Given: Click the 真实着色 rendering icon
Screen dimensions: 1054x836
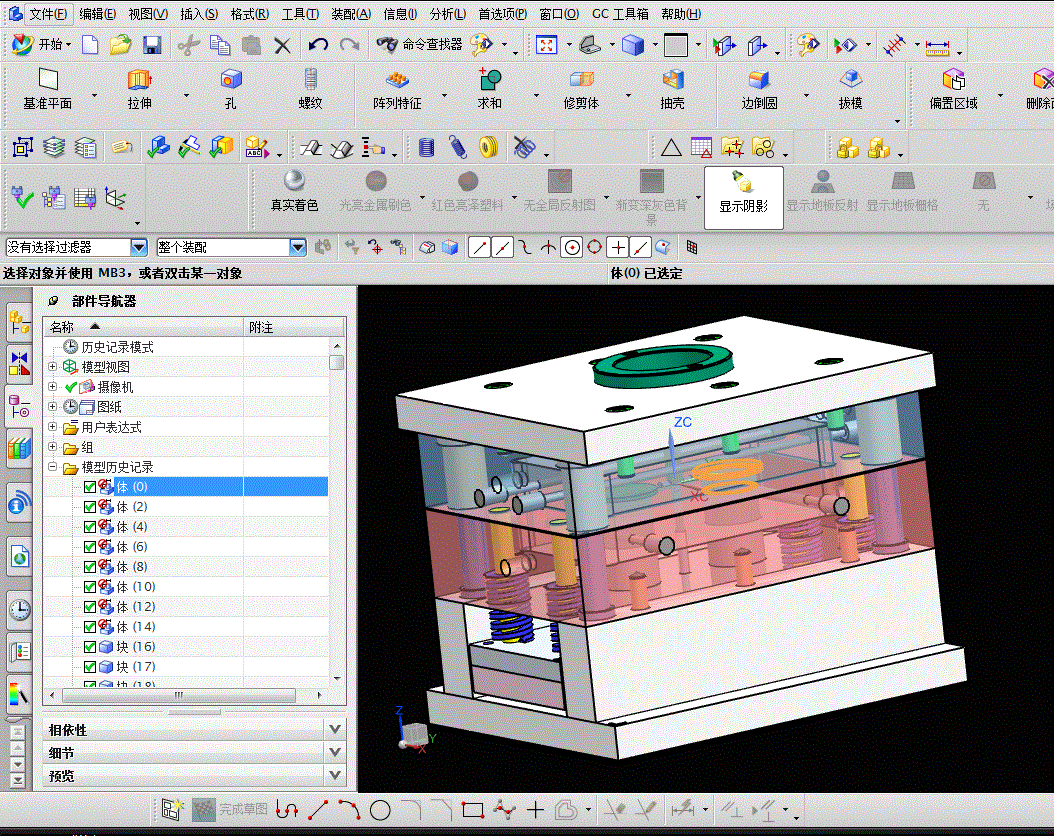Looking at the screenshot, I should coord(294,181).
